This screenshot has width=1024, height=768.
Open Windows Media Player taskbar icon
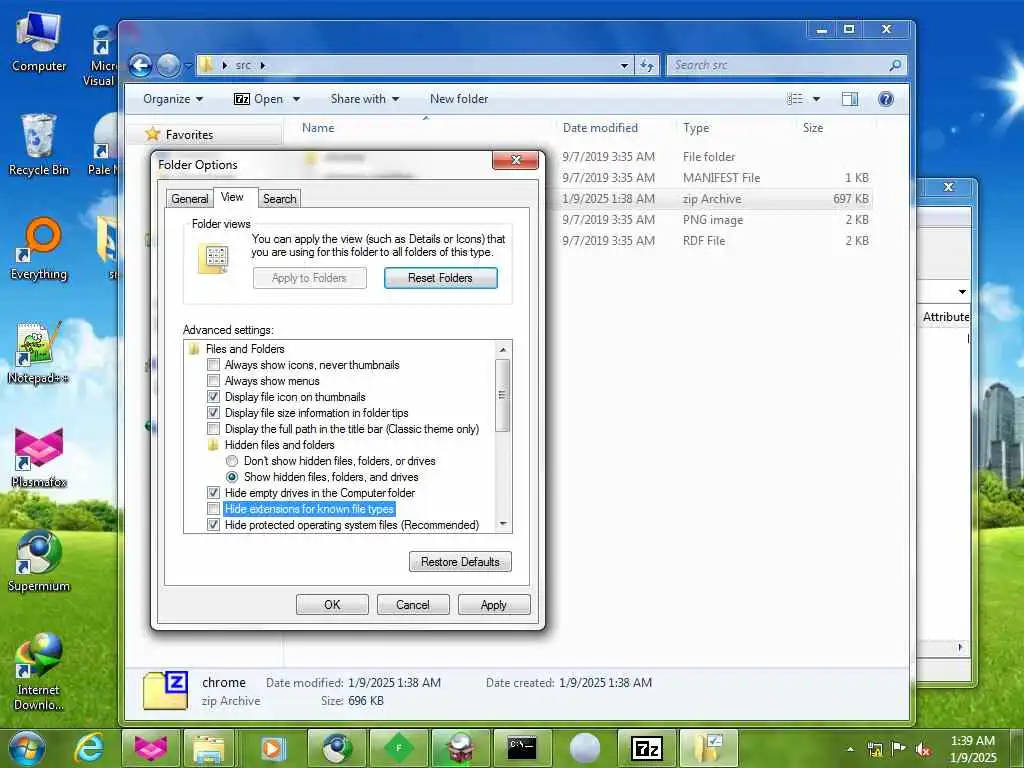[272, 748]
